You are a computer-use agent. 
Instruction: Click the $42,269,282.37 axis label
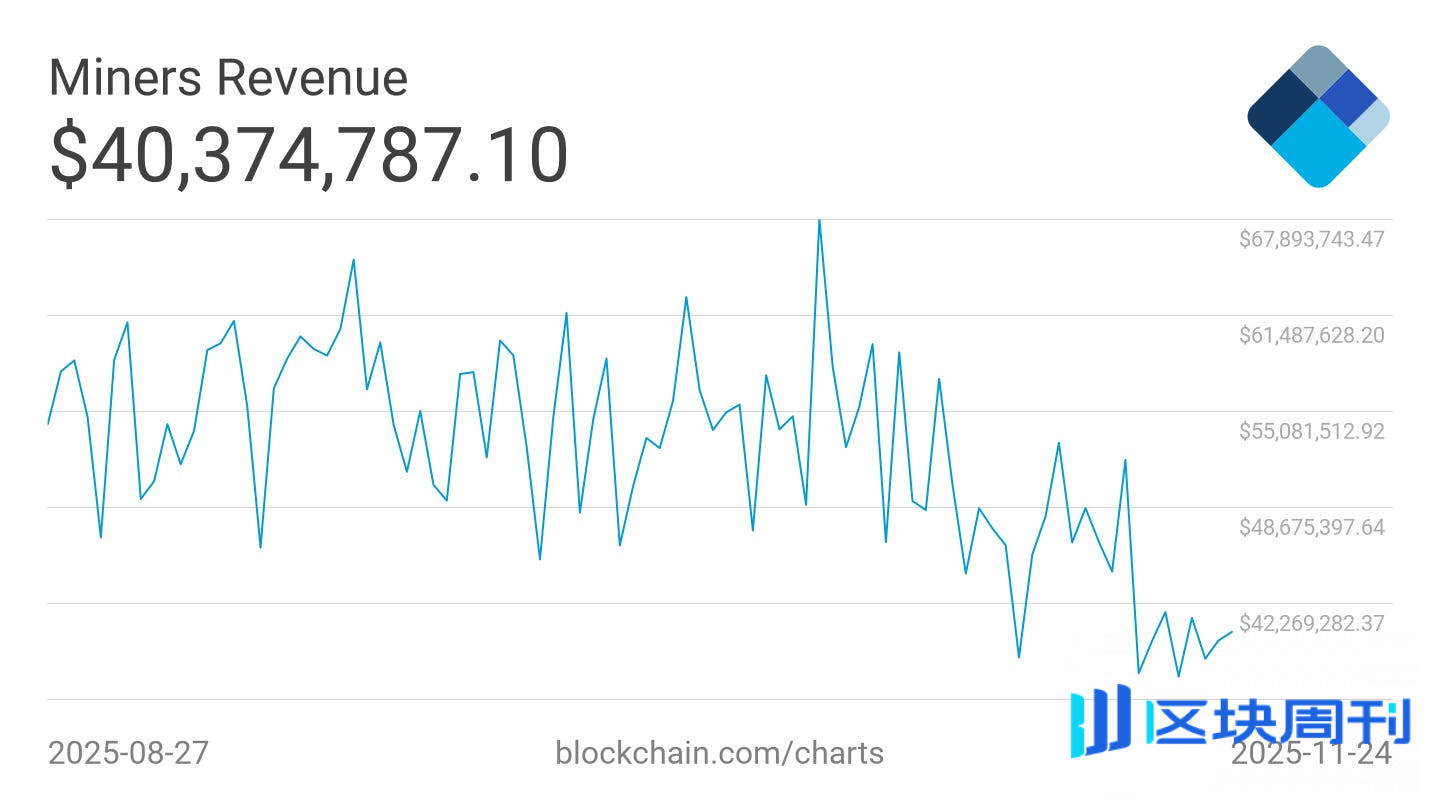(1311, 623)
